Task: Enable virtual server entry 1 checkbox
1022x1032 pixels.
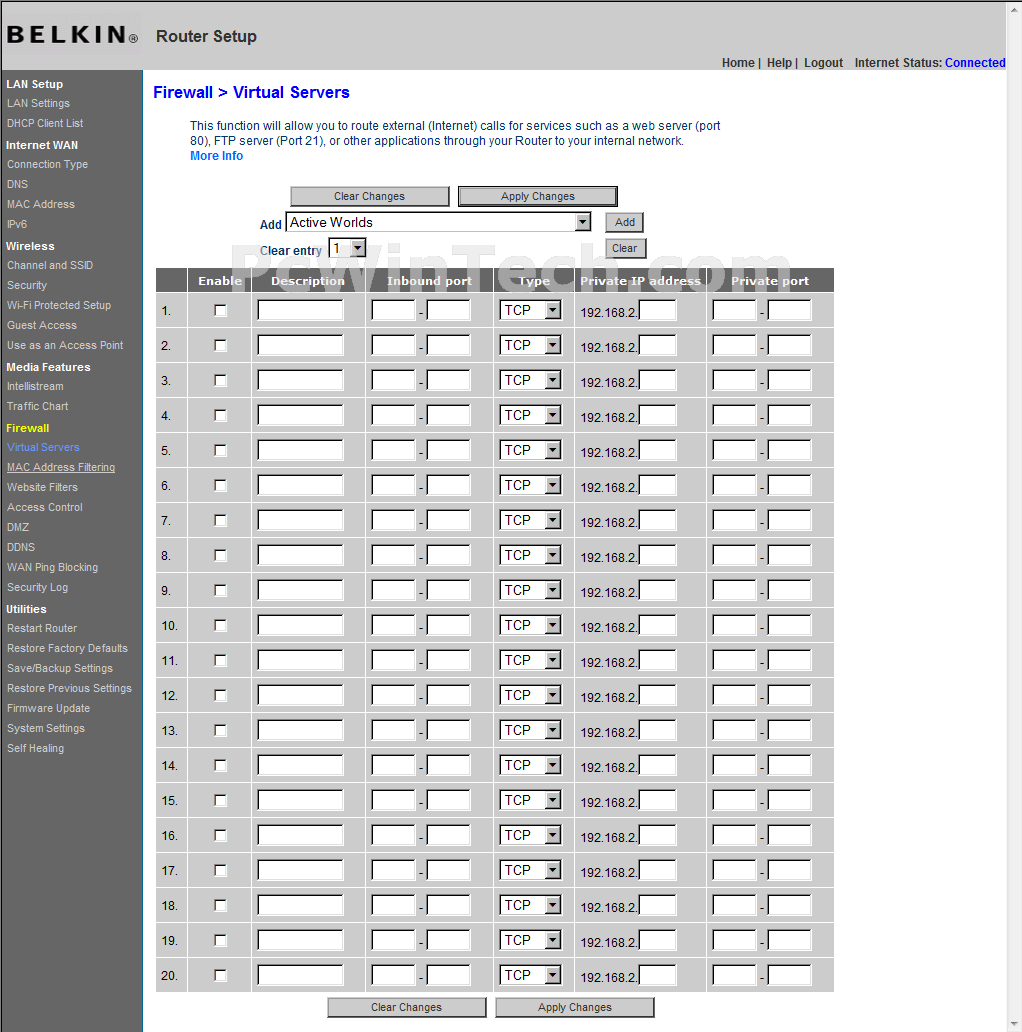Action: tap(220, 311)
